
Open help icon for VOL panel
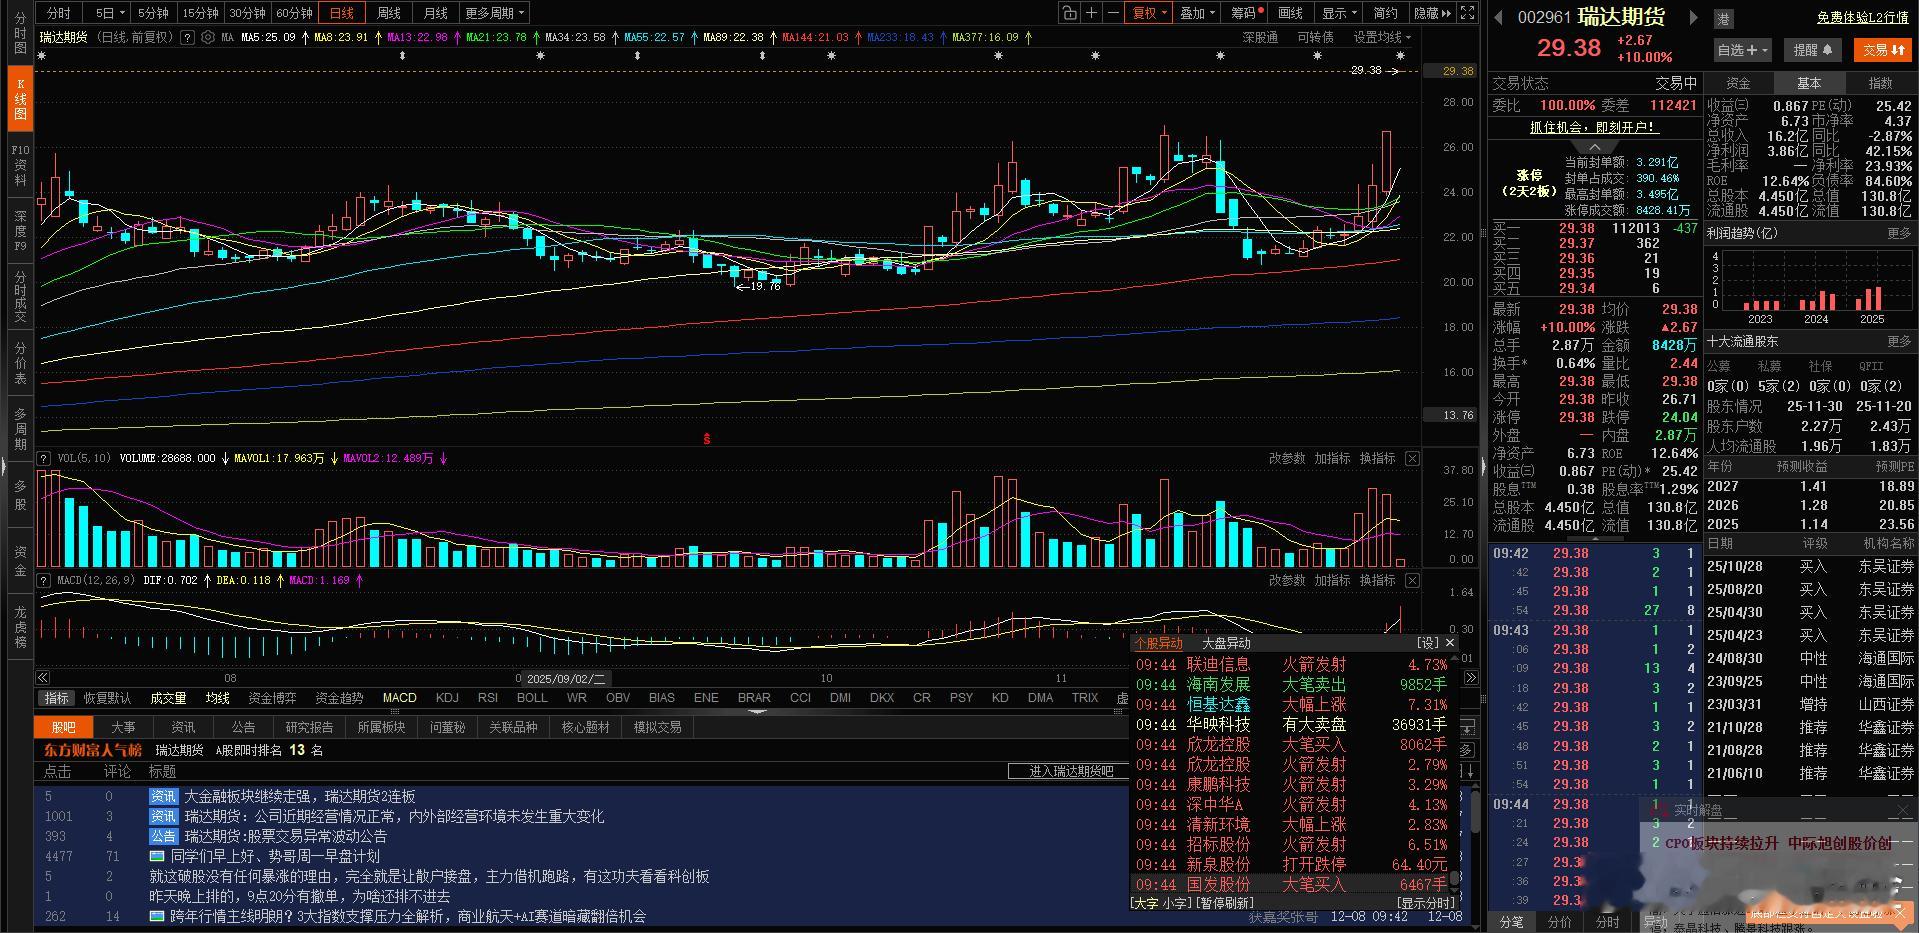tap(44, 458)
